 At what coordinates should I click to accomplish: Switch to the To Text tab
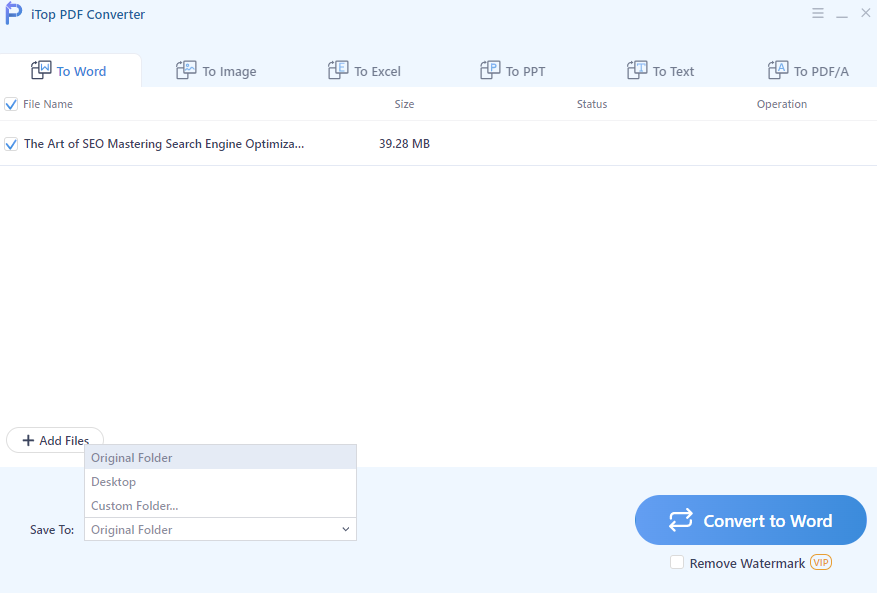tap(661, 71)
